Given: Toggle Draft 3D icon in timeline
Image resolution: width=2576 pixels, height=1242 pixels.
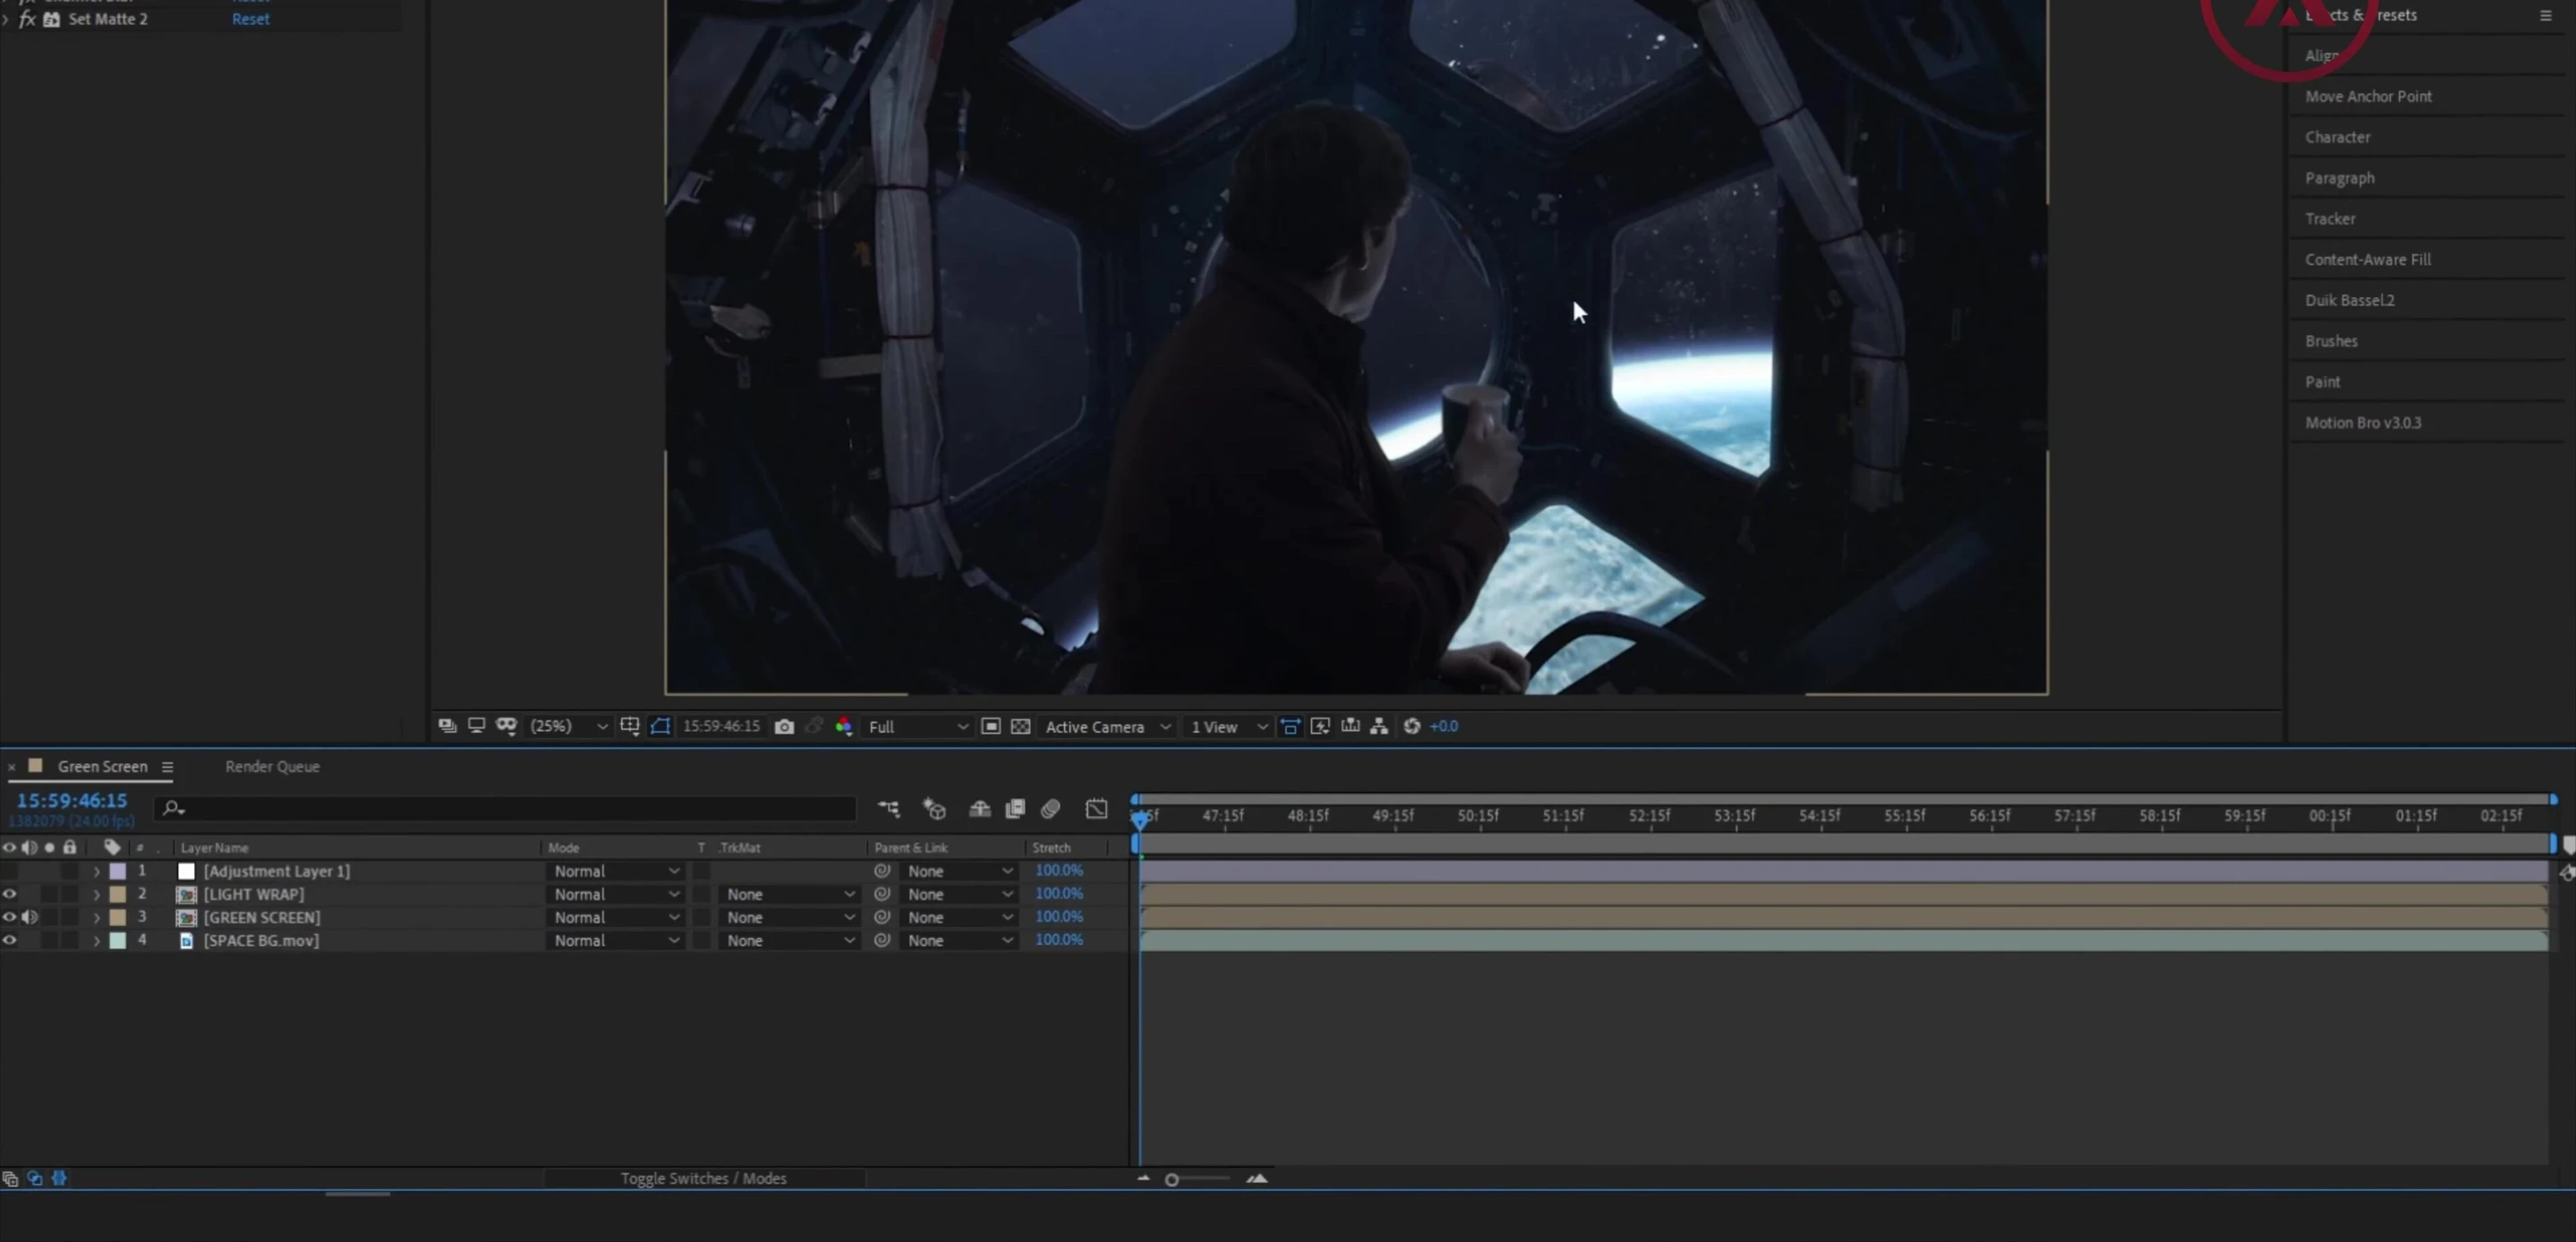Looking at the screenshot, I should [x=934, y=808].
